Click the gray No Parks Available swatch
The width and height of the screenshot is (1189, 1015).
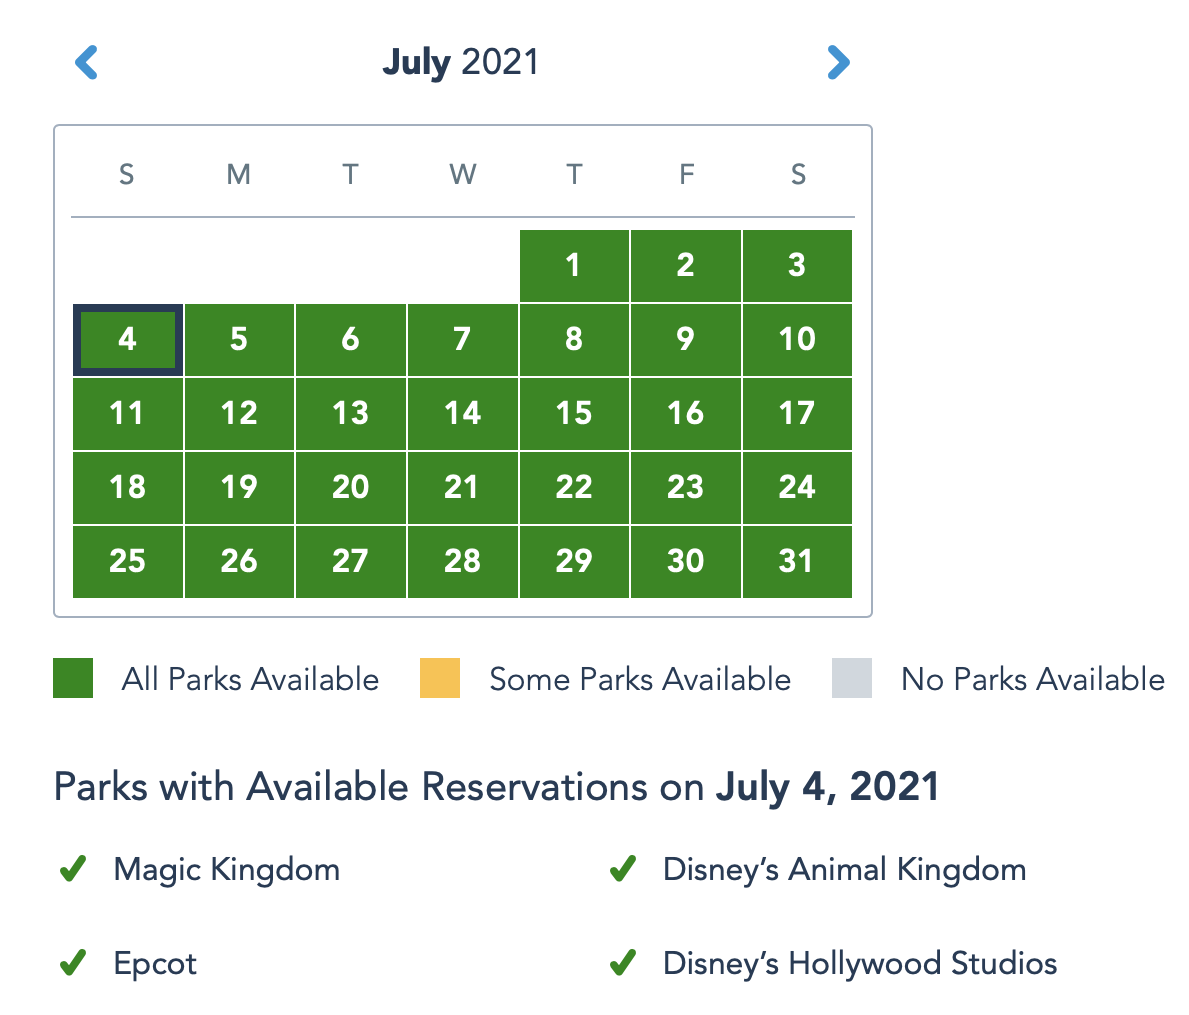[x=852, y=678]
